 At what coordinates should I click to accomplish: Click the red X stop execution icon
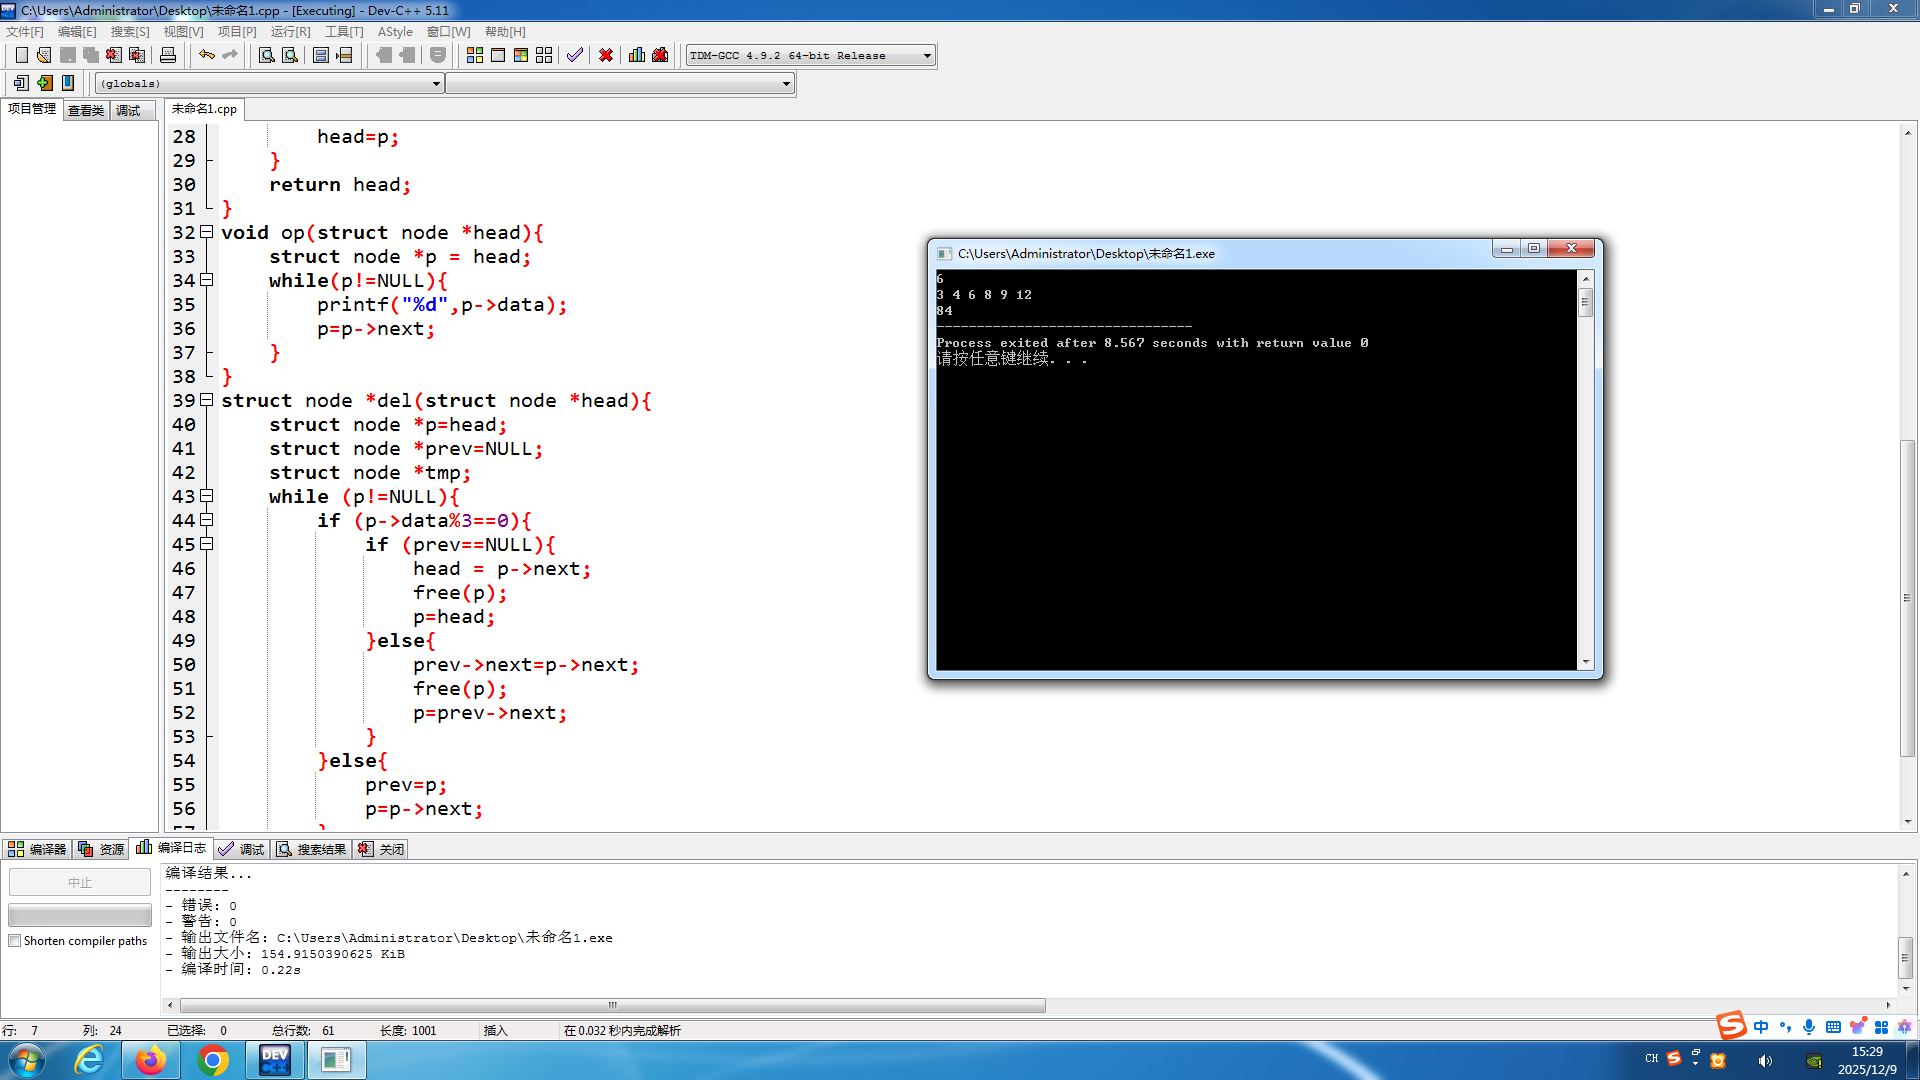606,55
